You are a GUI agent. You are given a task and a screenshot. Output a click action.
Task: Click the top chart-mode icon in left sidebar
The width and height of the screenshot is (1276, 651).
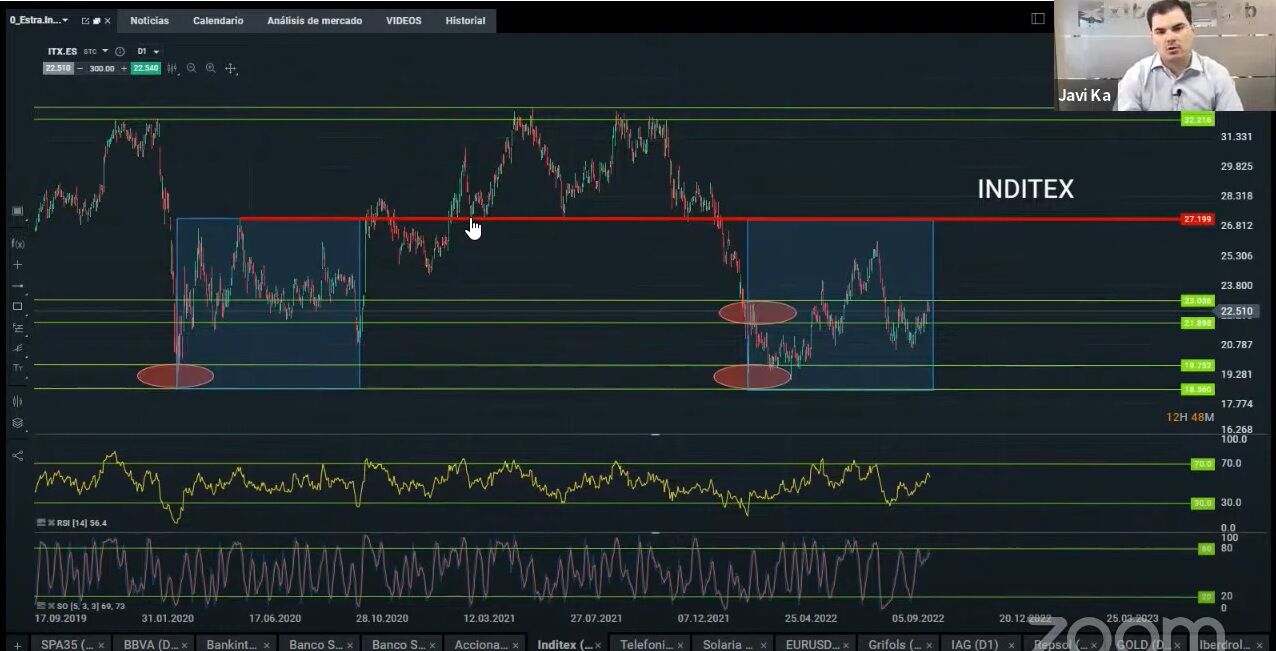pyautogui.click(x=17, y=211)
